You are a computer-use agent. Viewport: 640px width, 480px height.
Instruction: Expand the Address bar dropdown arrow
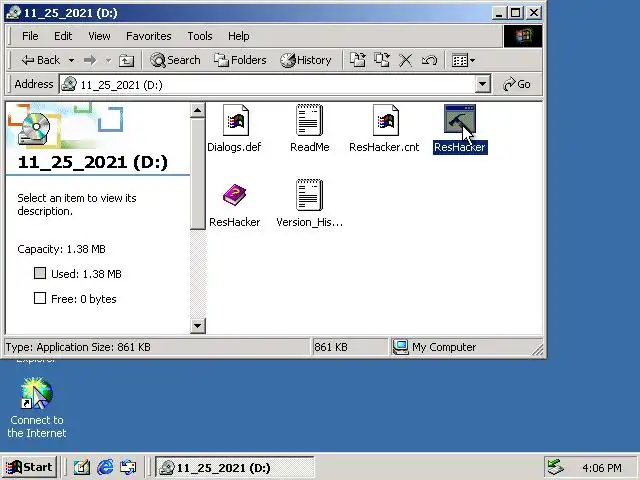(x=482, y=84)
